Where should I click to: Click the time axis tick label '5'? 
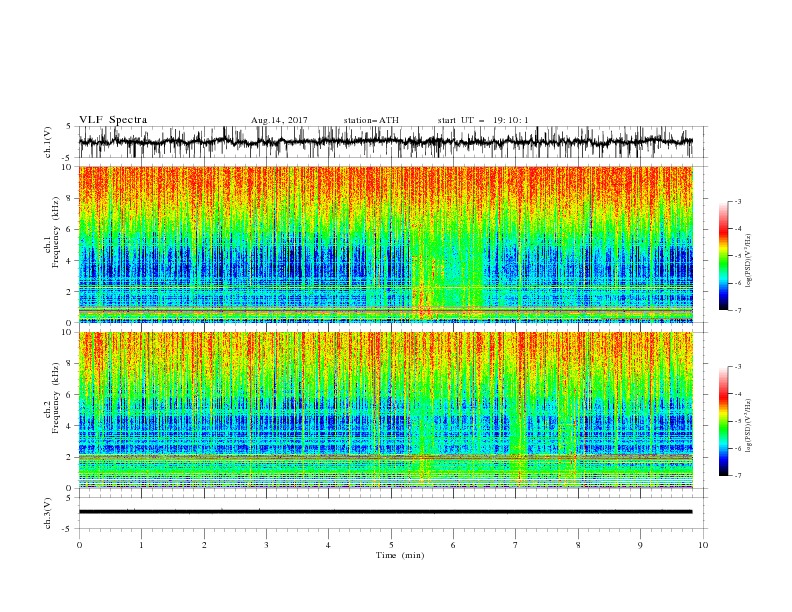(391, 545)
